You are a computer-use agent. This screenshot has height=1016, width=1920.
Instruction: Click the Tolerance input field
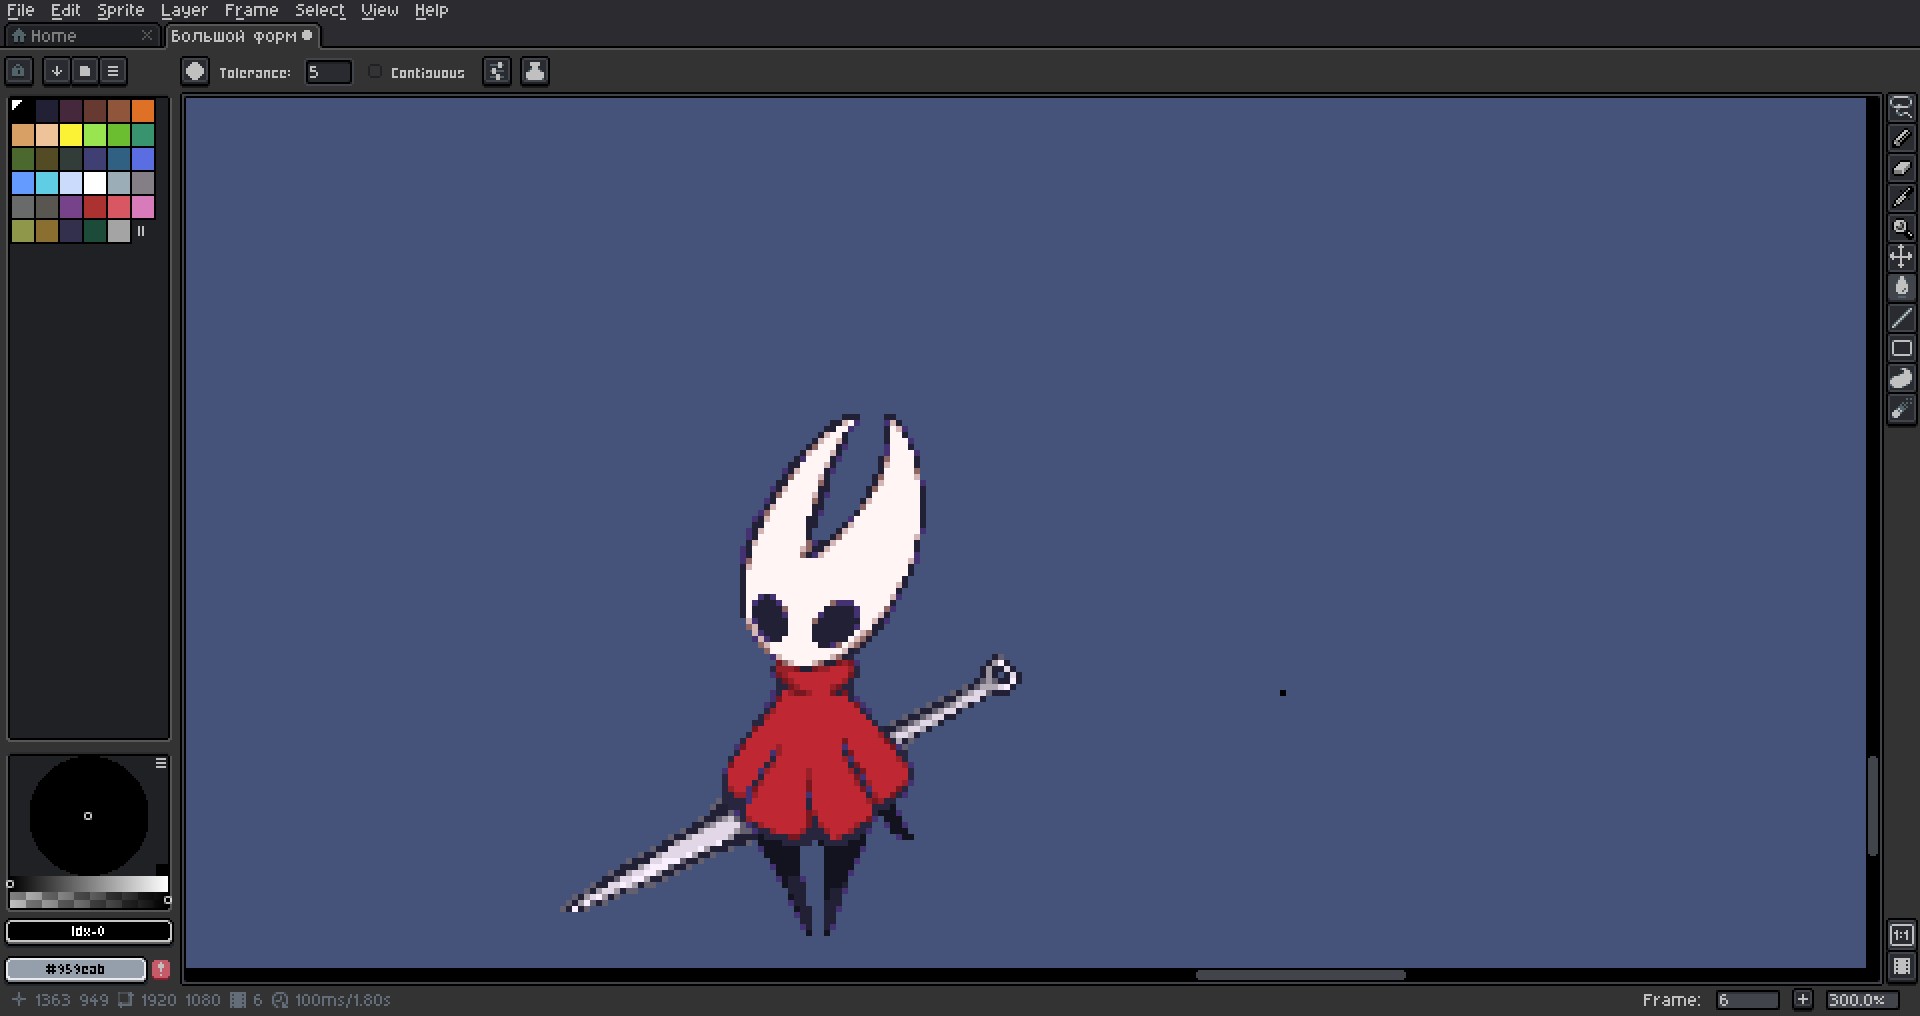(x=328, y=72)
